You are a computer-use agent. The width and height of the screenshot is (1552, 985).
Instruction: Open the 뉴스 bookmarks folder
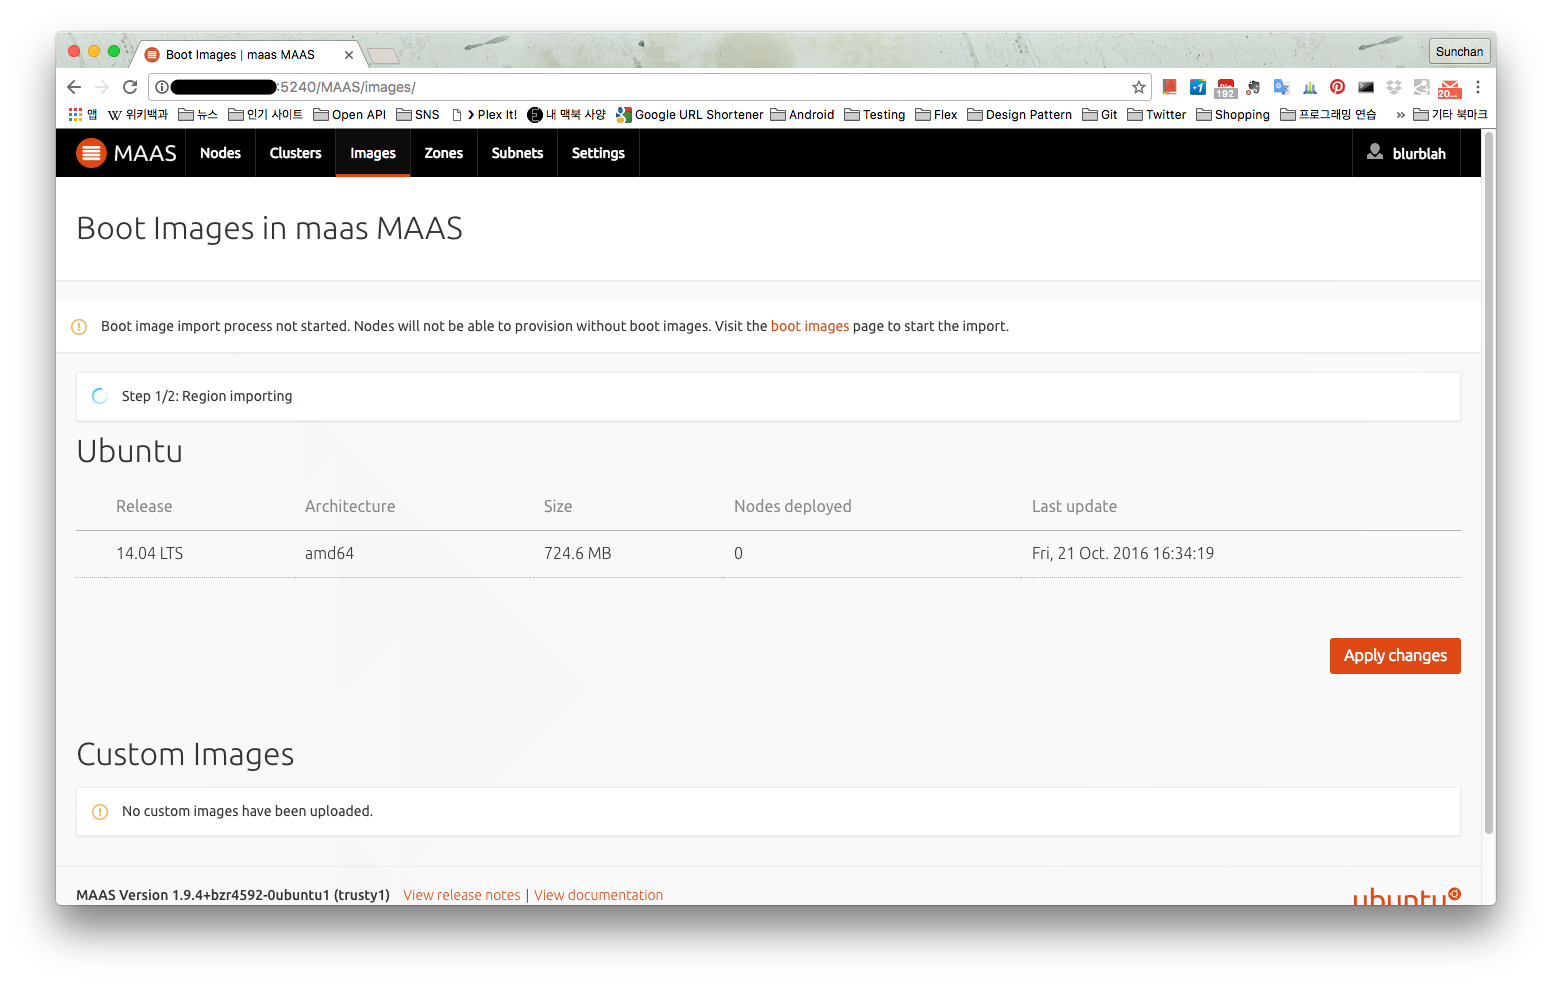click(x=198, y=115)
